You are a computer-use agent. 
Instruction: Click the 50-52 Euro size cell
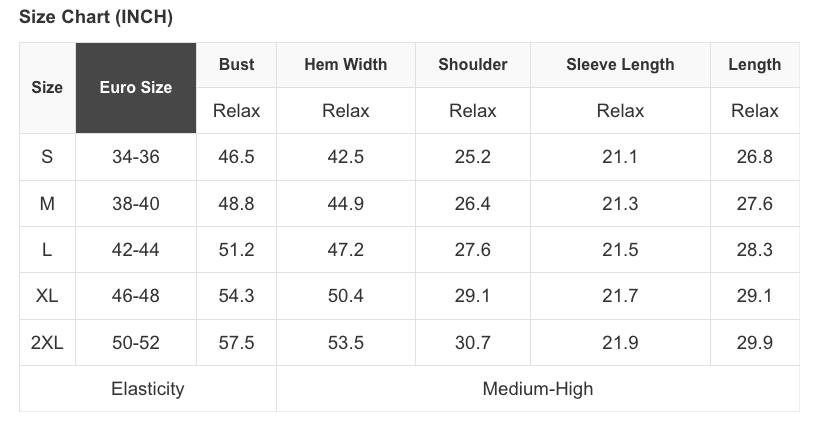click(136, 343)
